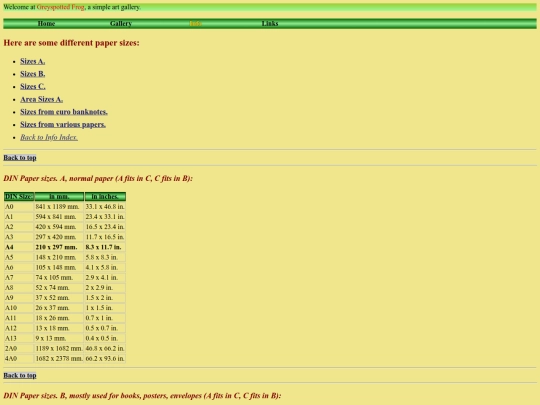The width and height of the screenshot is (540, 405).
Task: Select the 4A0 row label
Action: point(19,359)
